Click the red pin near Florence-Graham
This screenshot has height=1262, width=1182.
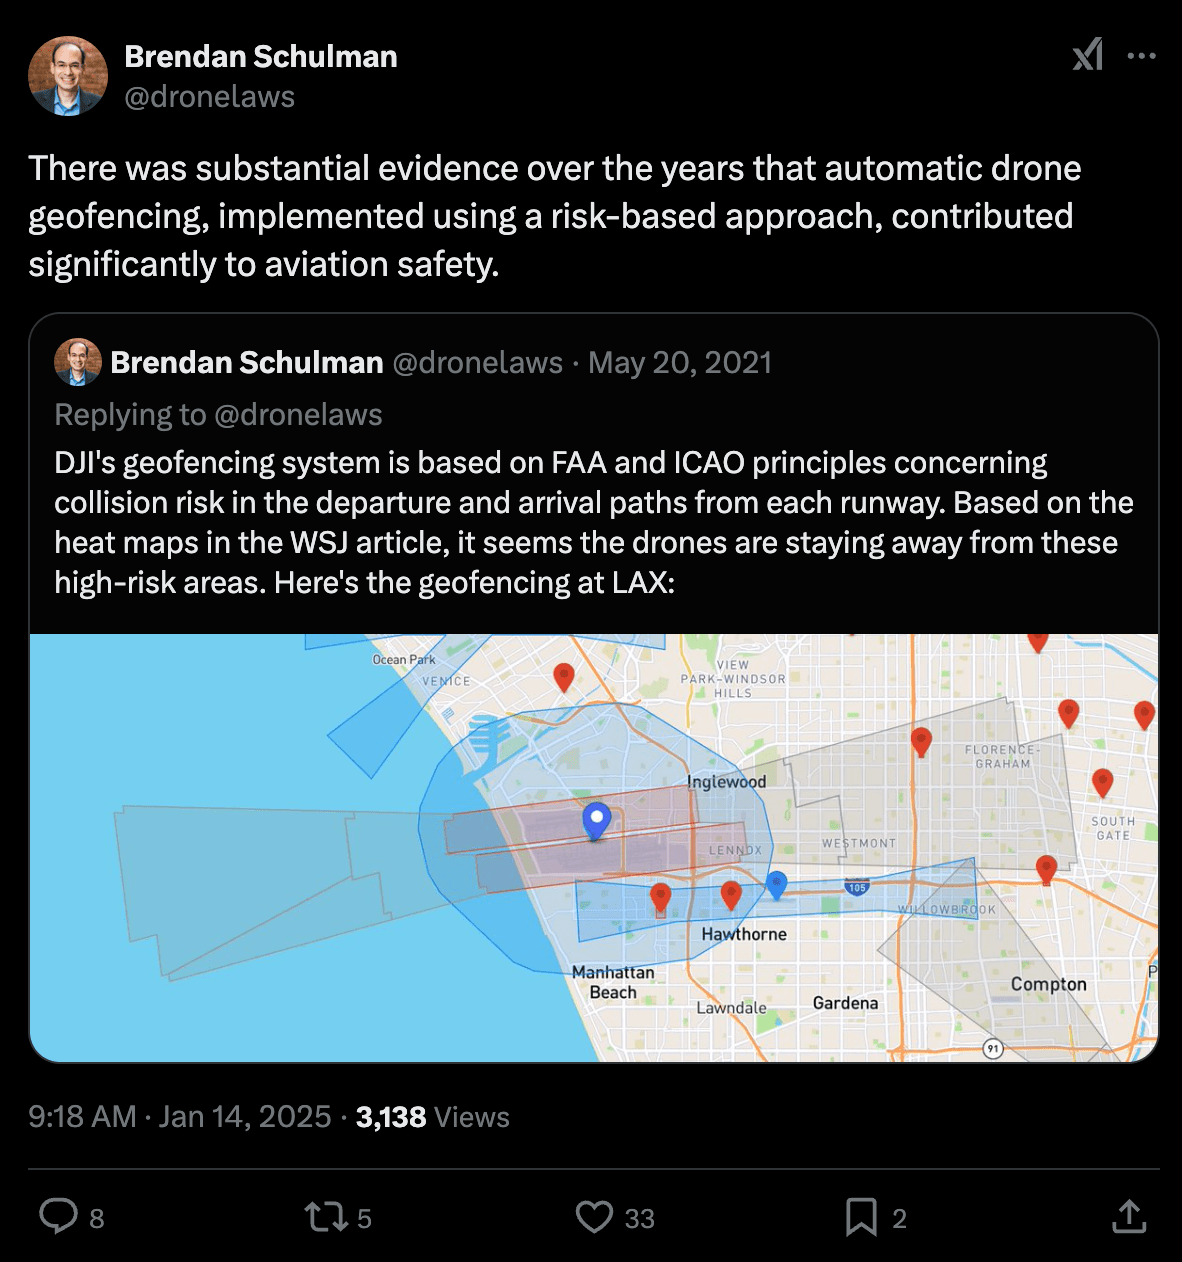point(921,741)
